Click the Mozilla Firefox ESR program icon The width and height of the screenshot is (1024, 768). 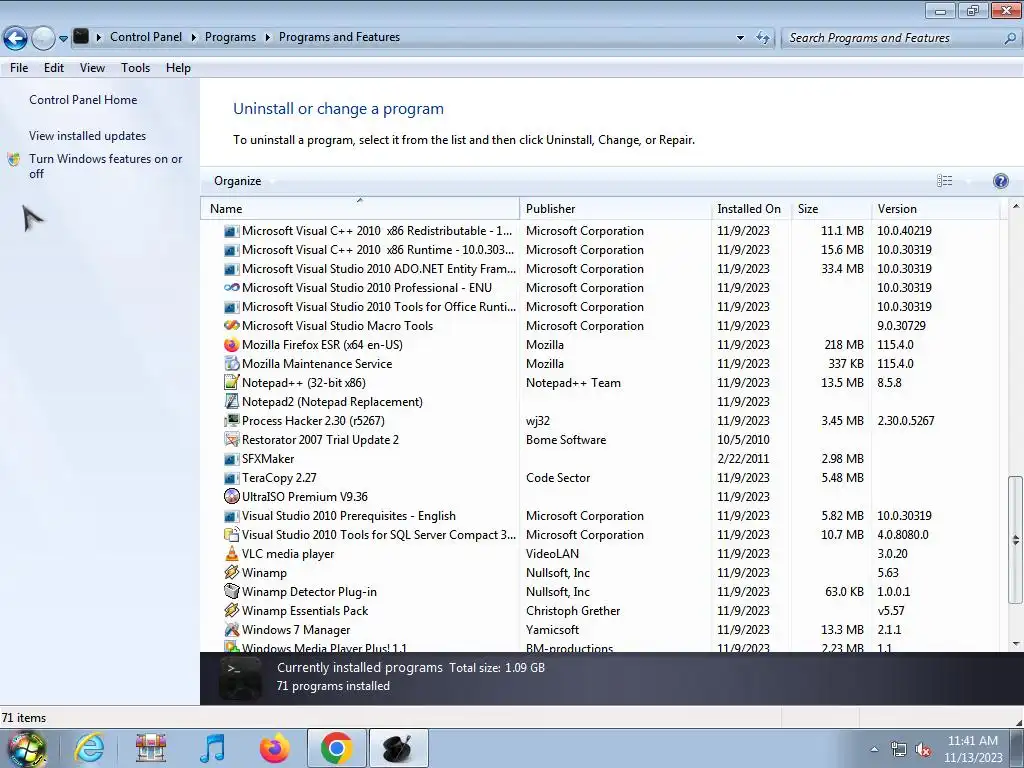click(x=231, y=344)
